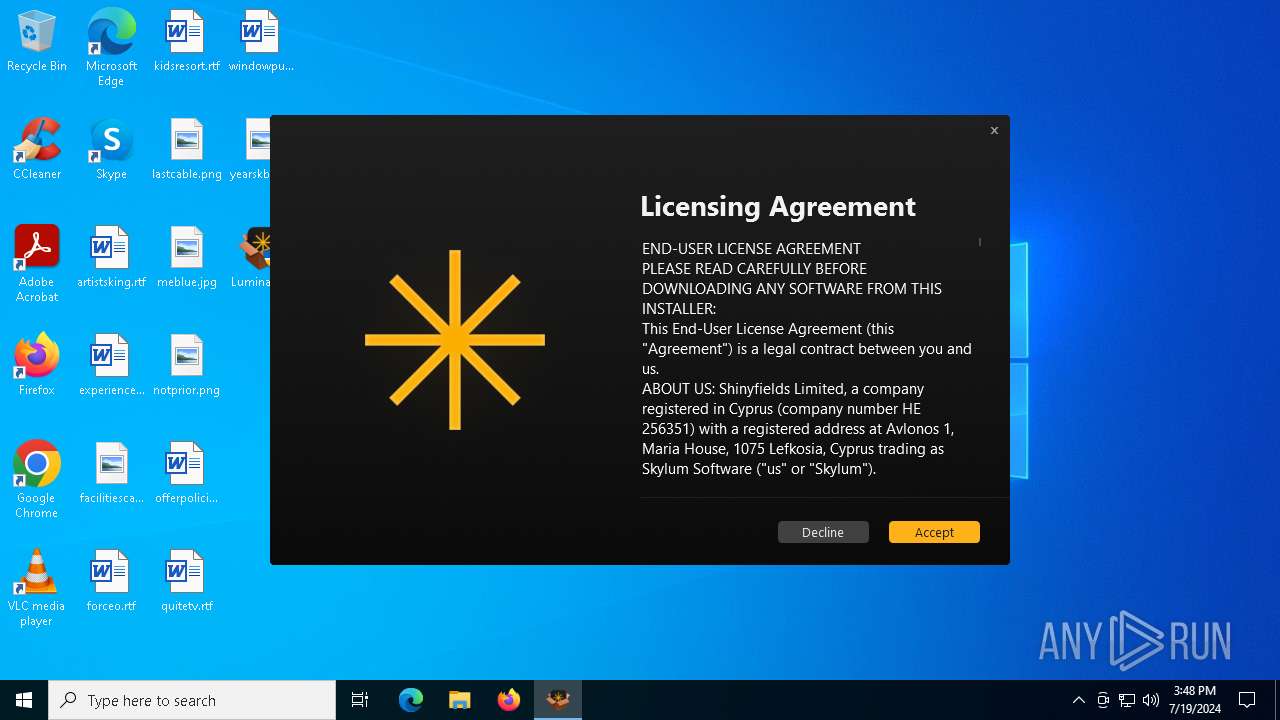The height and width of the screenshot is (720, 1280).
Task: Click the 'Licensing Agreement' heading
Action: click(778, 206)
